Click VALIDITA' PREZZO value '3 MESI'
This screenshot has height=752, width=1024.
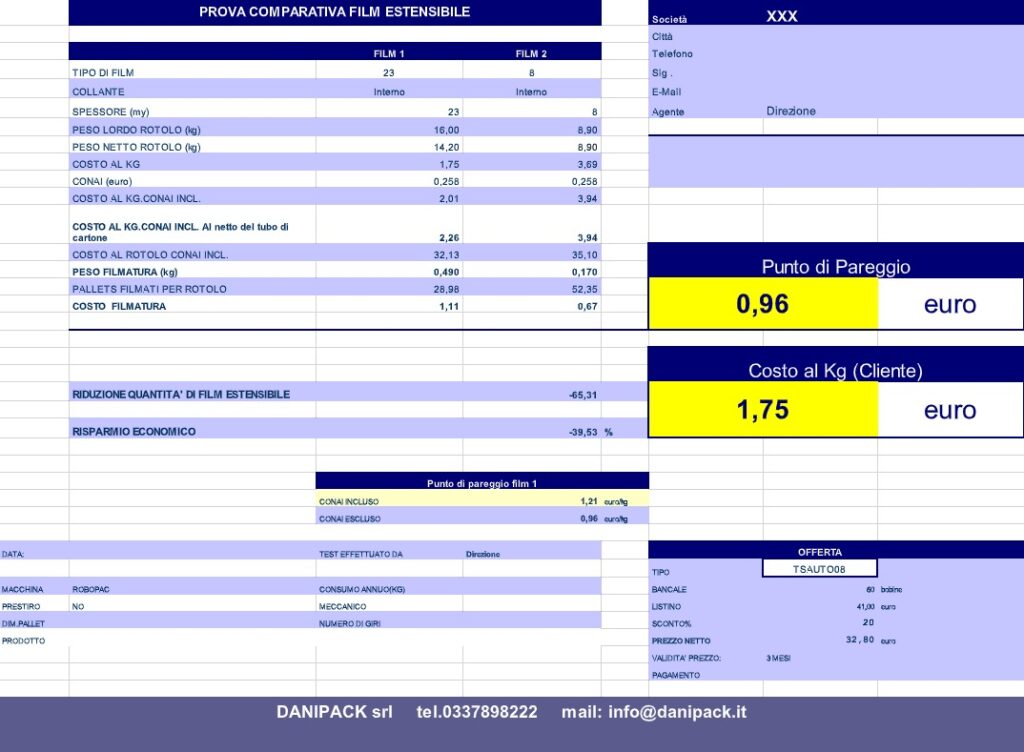778,658
